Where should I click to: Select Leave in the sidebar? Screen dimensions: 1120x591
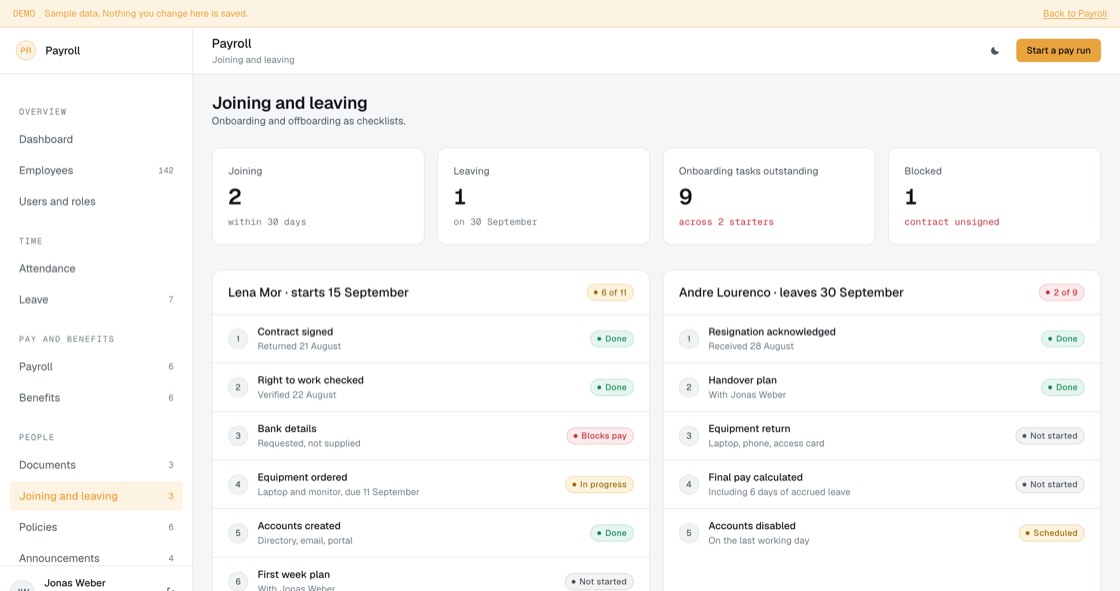(96, 299)
